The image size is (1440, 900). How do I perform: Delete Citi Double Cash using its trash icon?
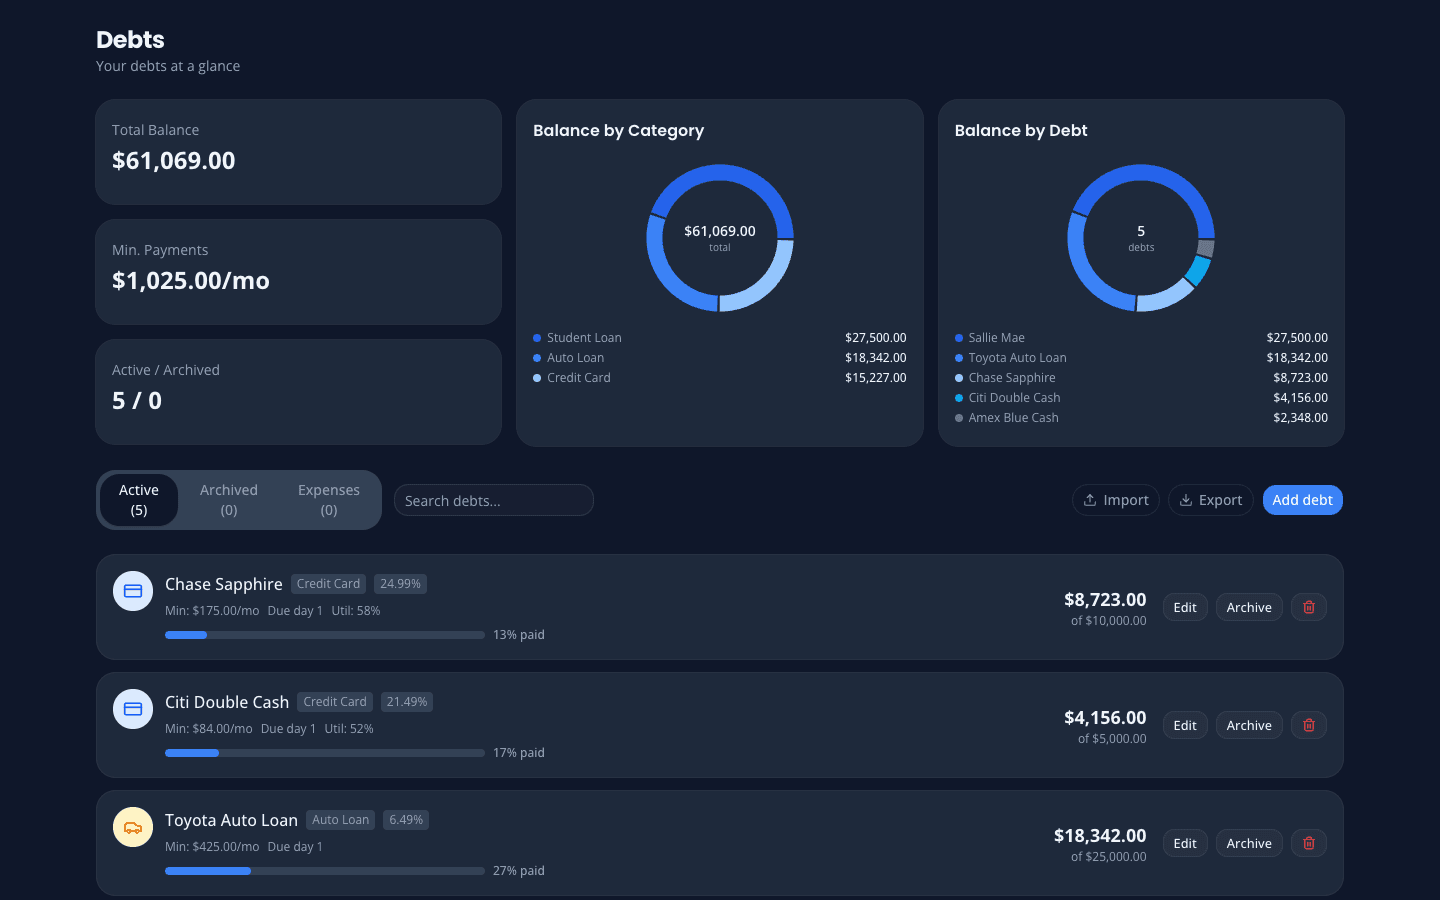pyautogui.click(x=1308, y=725)
